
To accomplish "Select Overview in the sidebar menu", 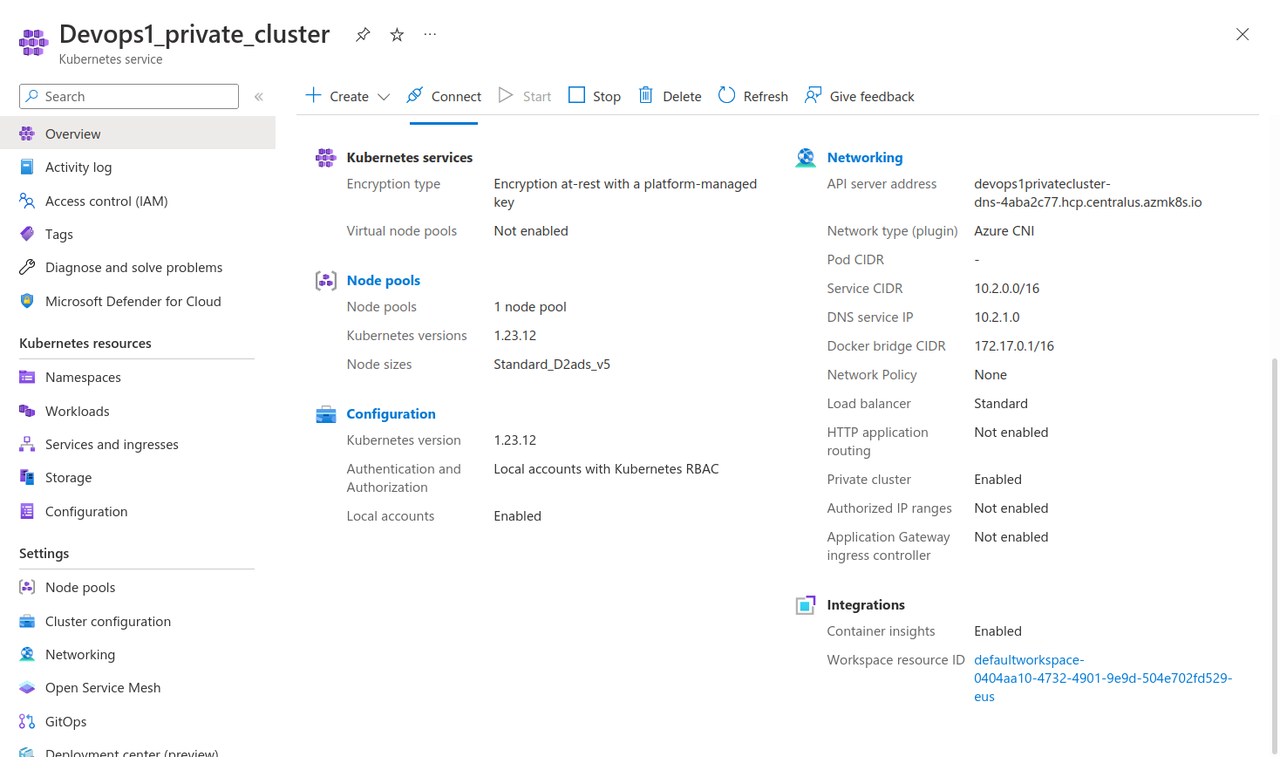I will pos(138,133).
